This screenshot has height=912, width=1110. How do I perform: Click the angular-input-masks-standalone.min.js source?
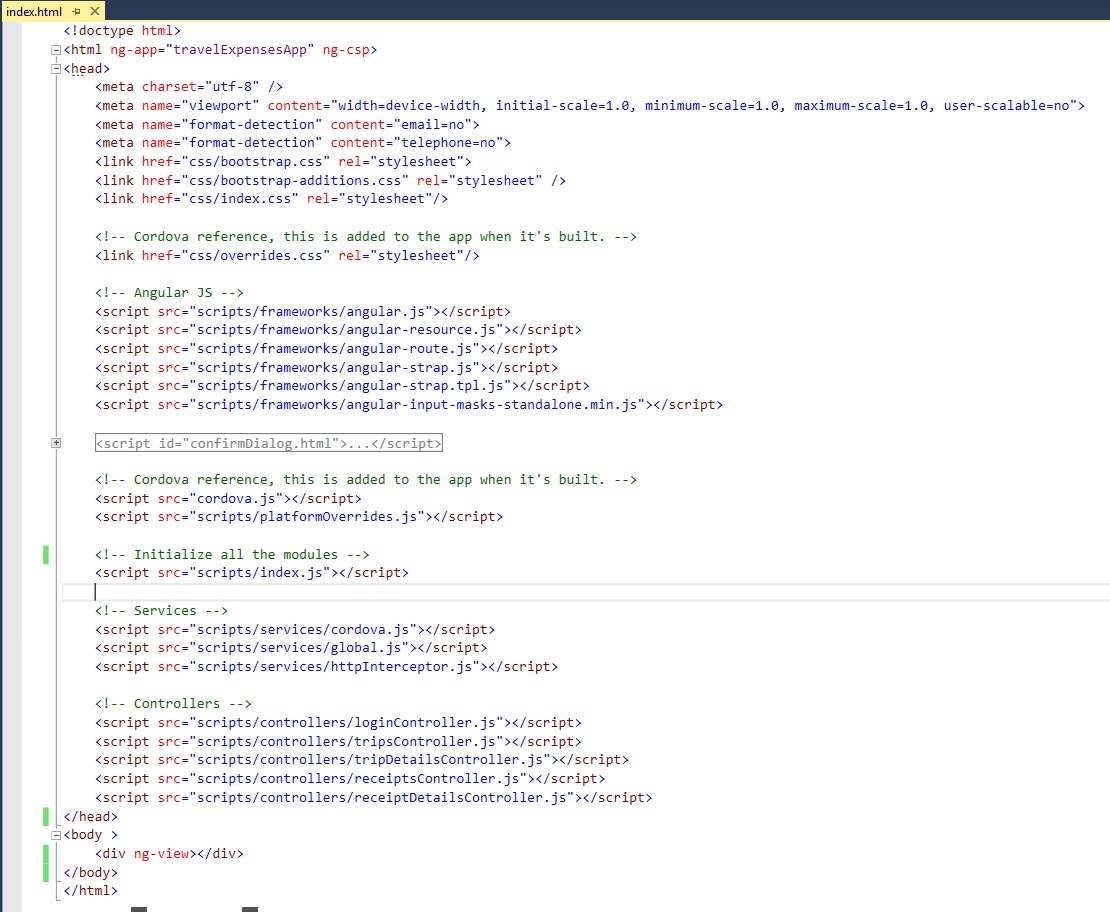[x=417, y=405]
